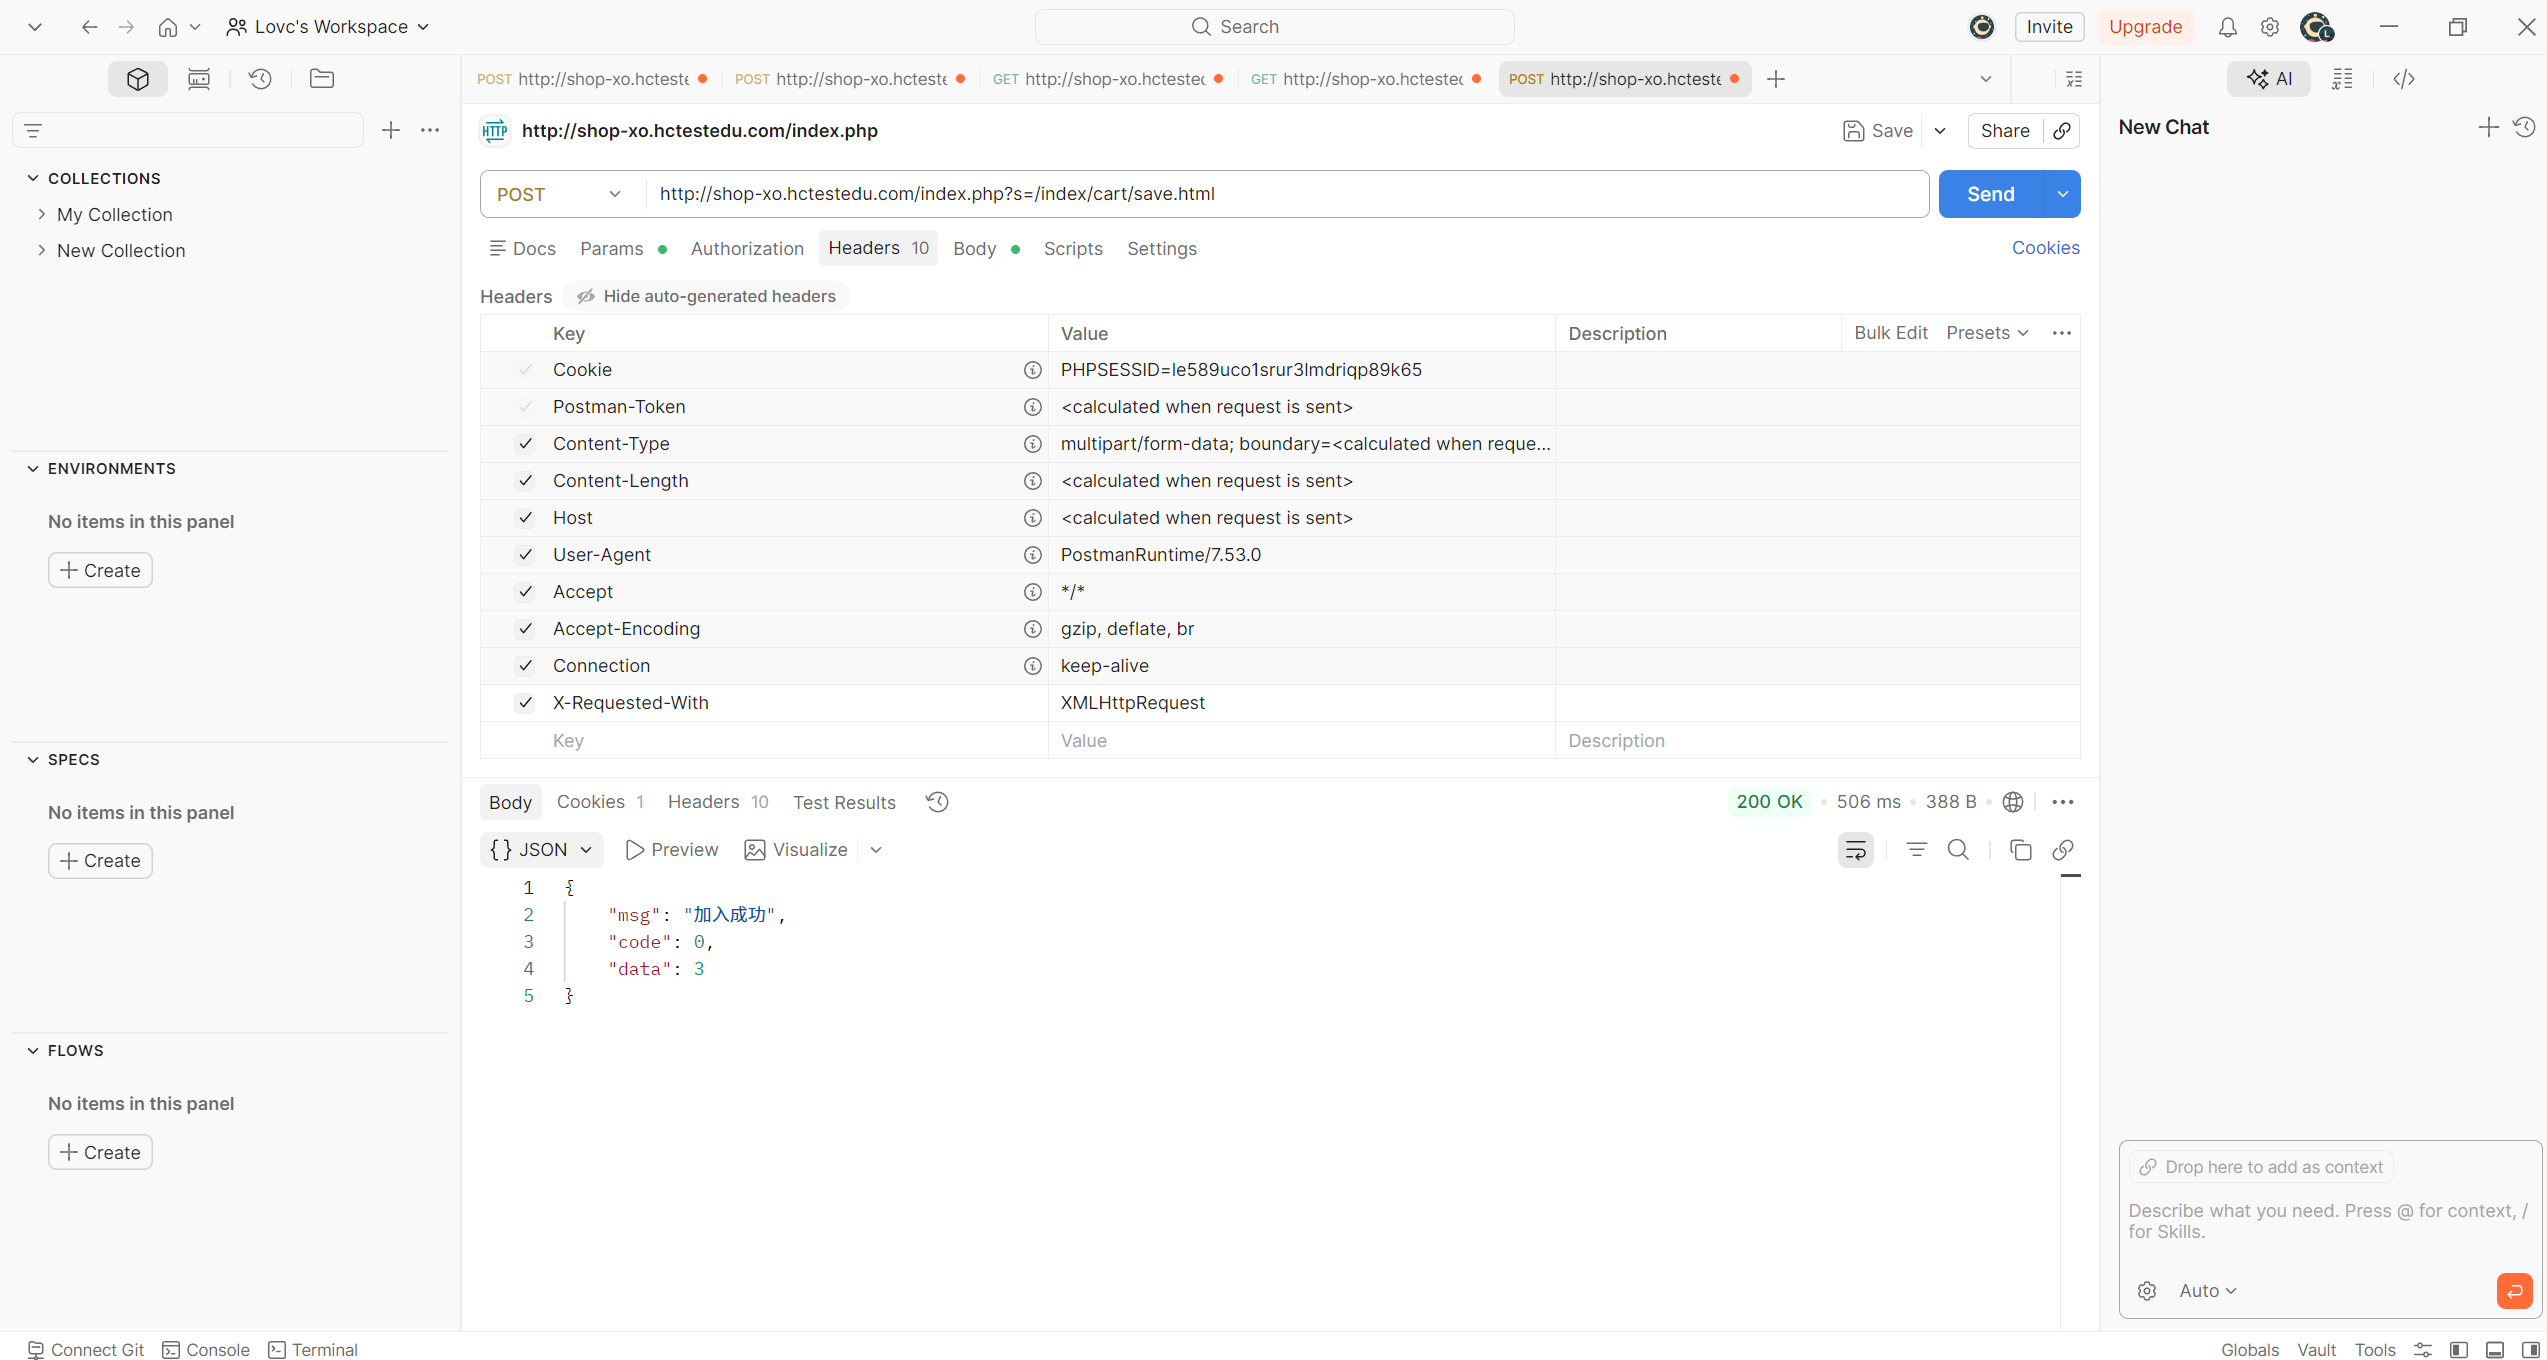
Task: Toggle the Accept-Encoding header checkbox
Action: tap(525, 629)
